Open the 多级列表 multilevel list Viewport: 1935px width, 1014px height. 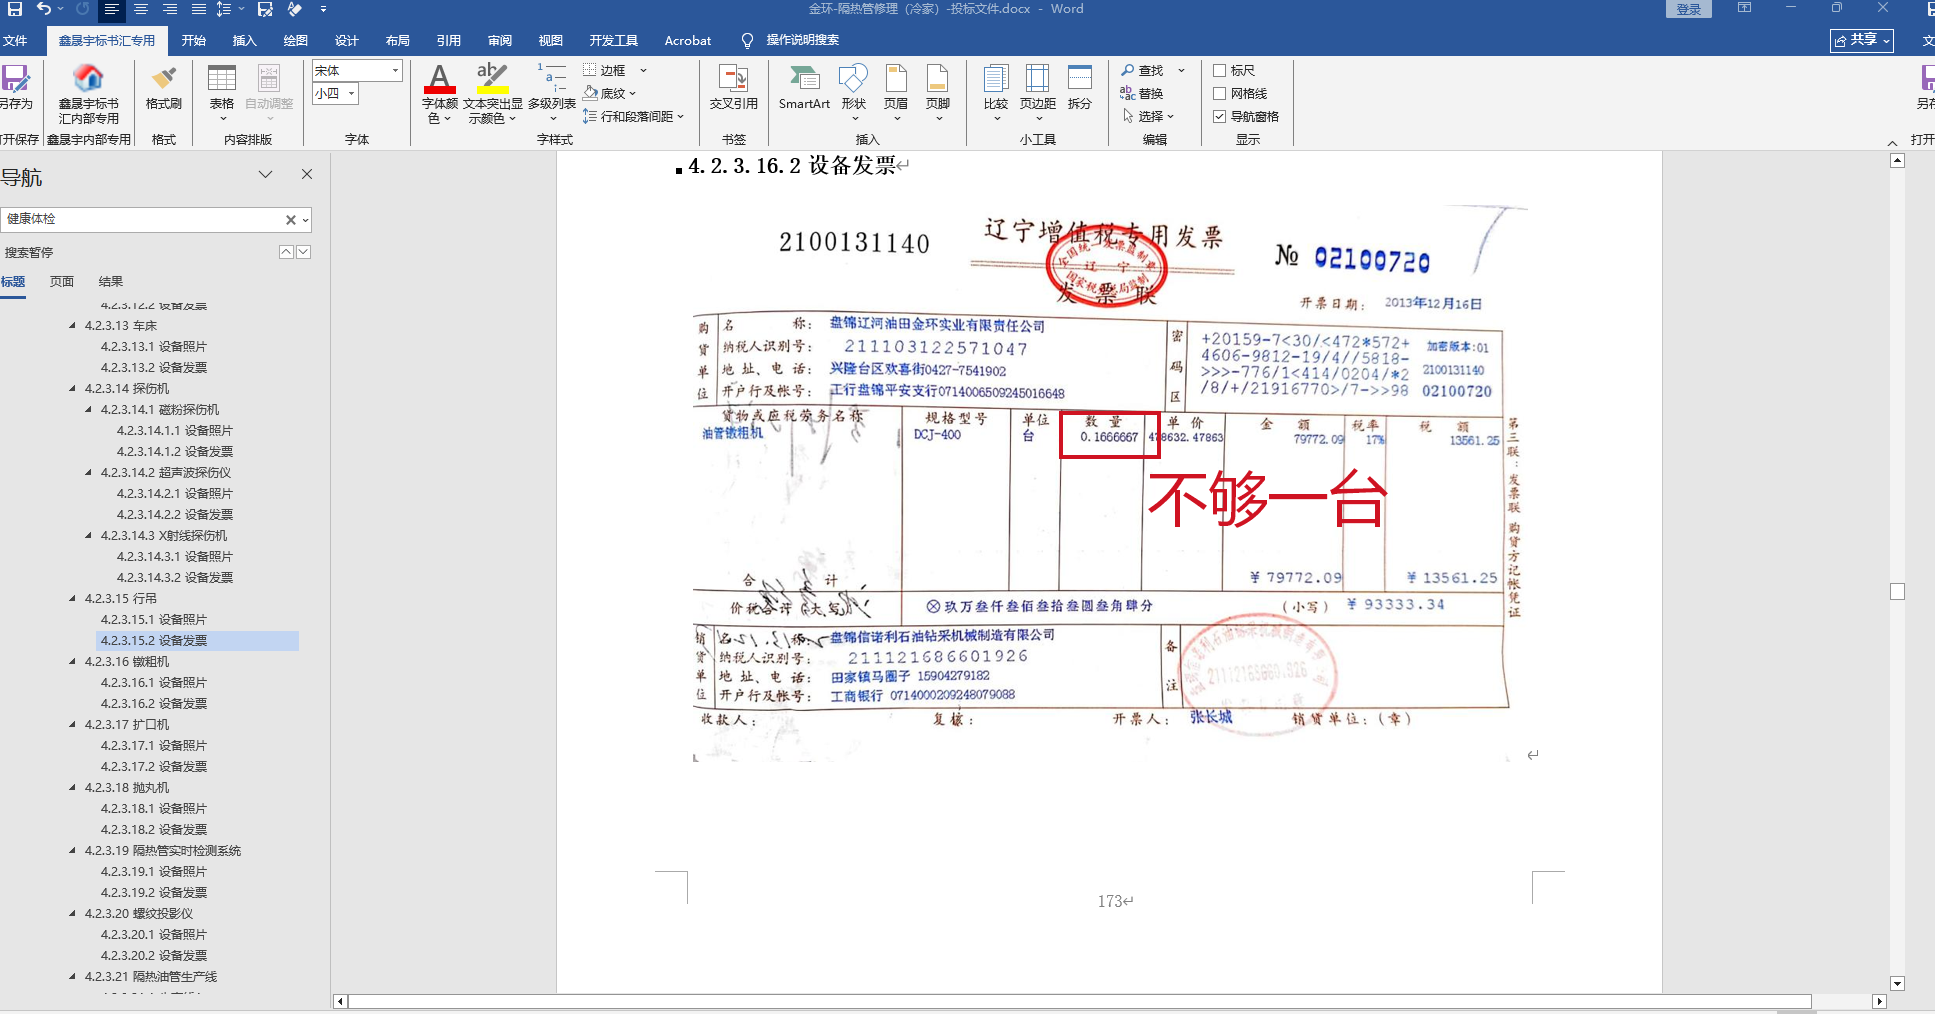point(552,92)
